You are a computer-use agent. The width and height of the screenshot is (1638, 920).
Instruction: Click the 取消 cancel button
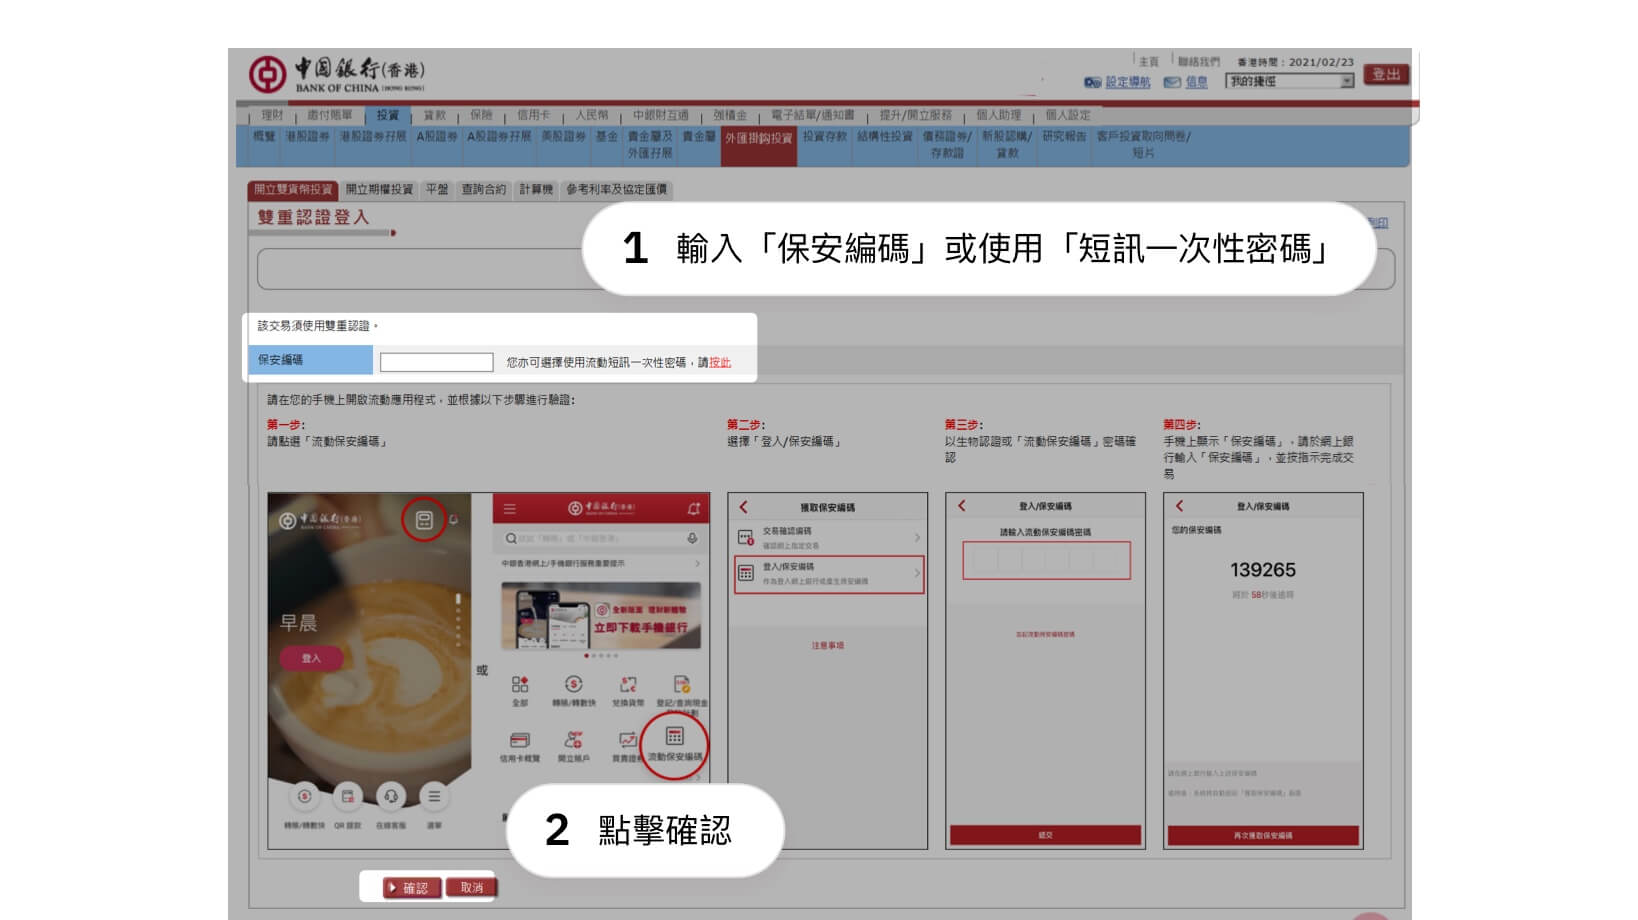pos(471,887)
